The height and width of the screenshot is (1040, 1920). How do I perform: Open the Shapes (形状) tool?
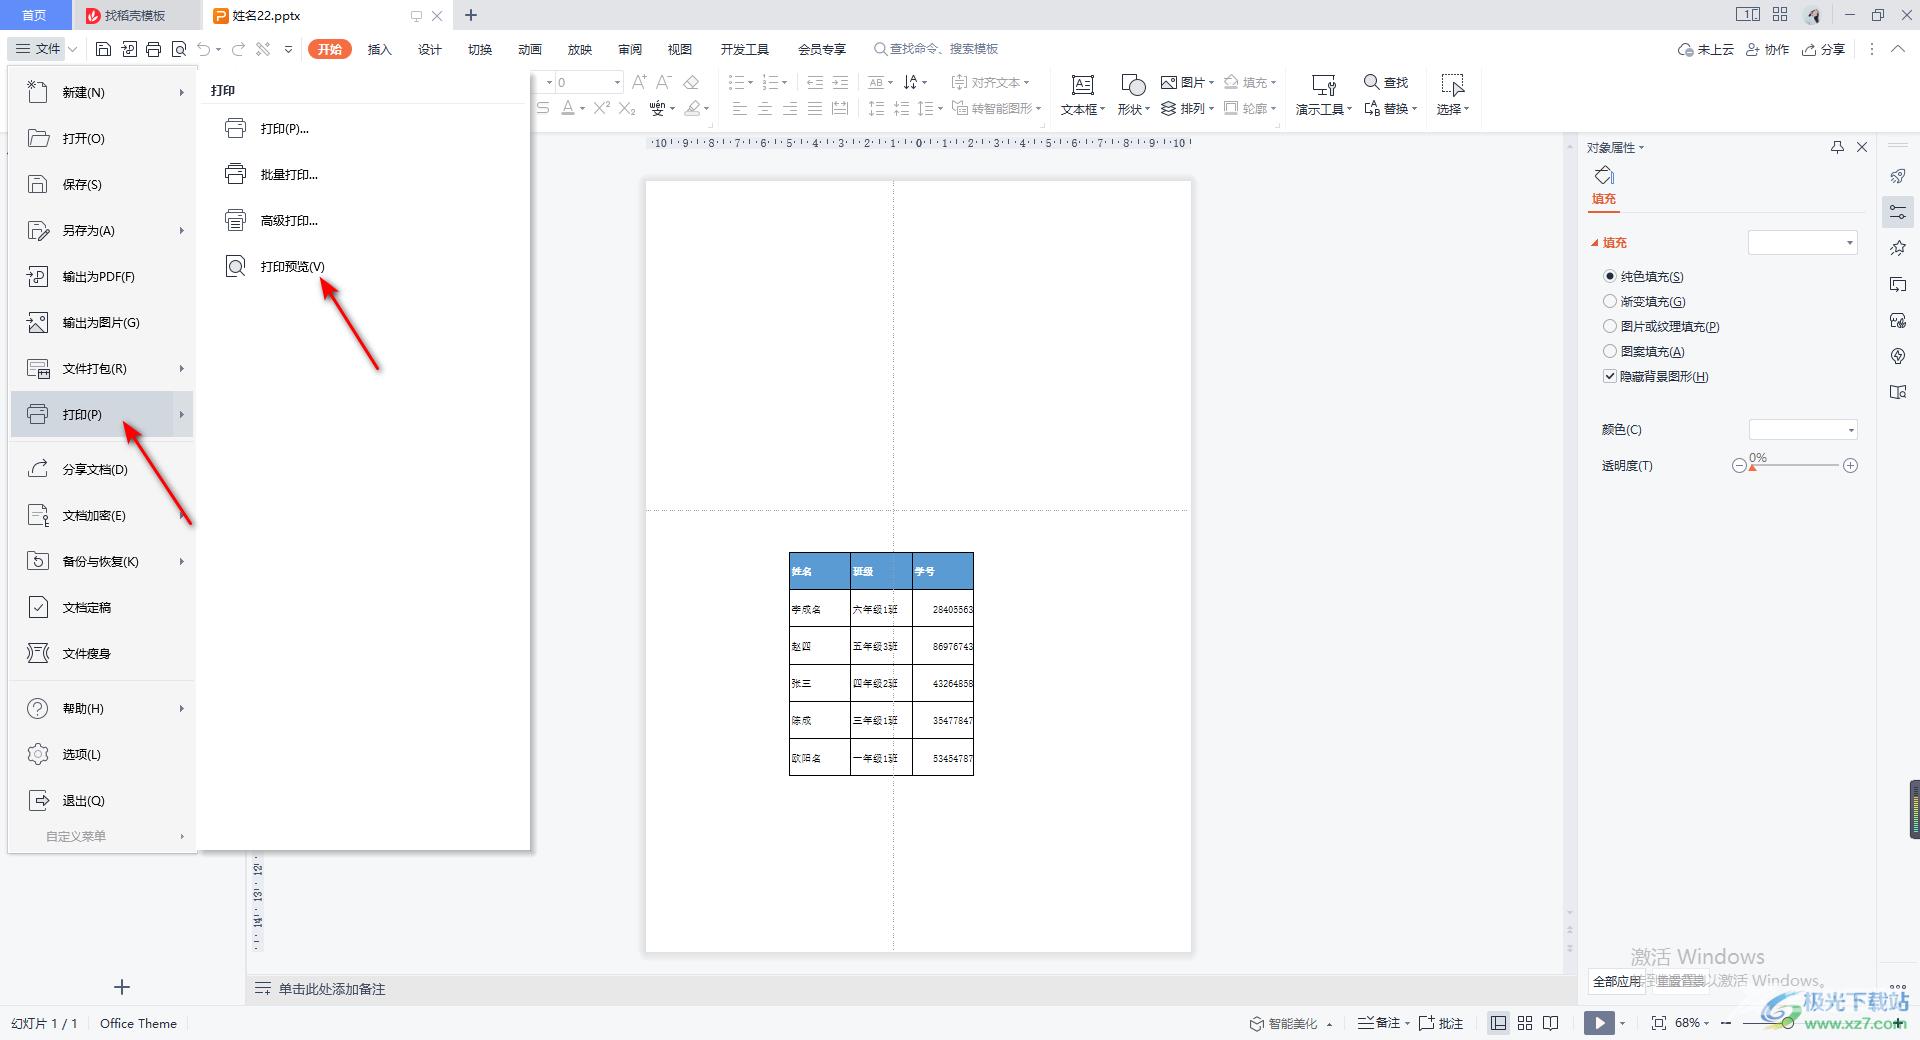pos(1133,95)
